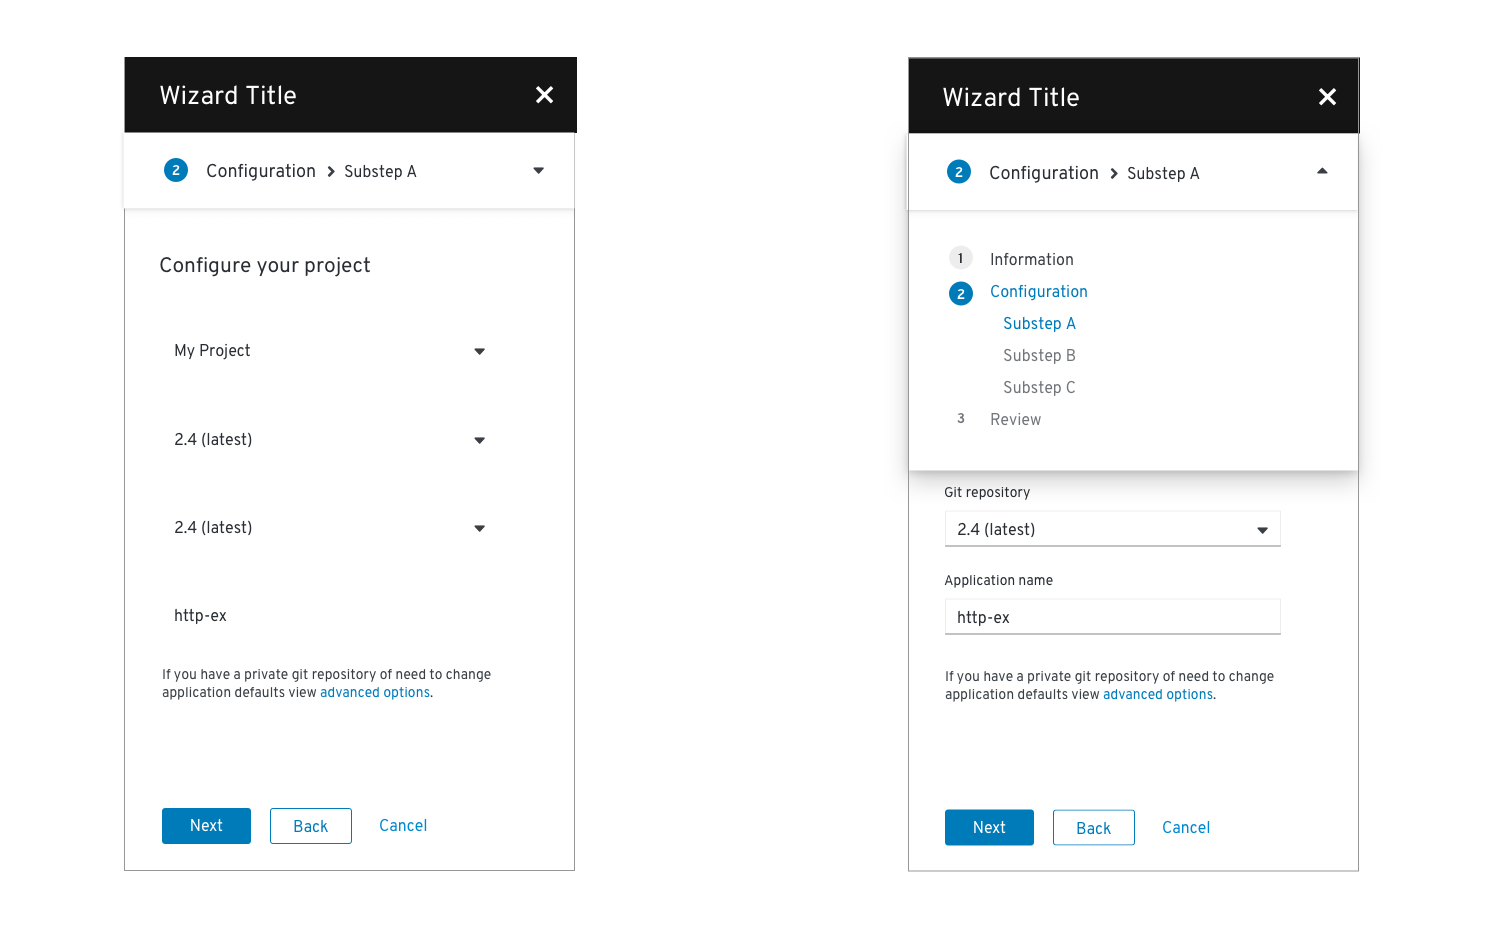The height and width of the screenshot is (941, 1500).
Task: Go to Substep C in navigation list
Action: [x=1039, y=387]
